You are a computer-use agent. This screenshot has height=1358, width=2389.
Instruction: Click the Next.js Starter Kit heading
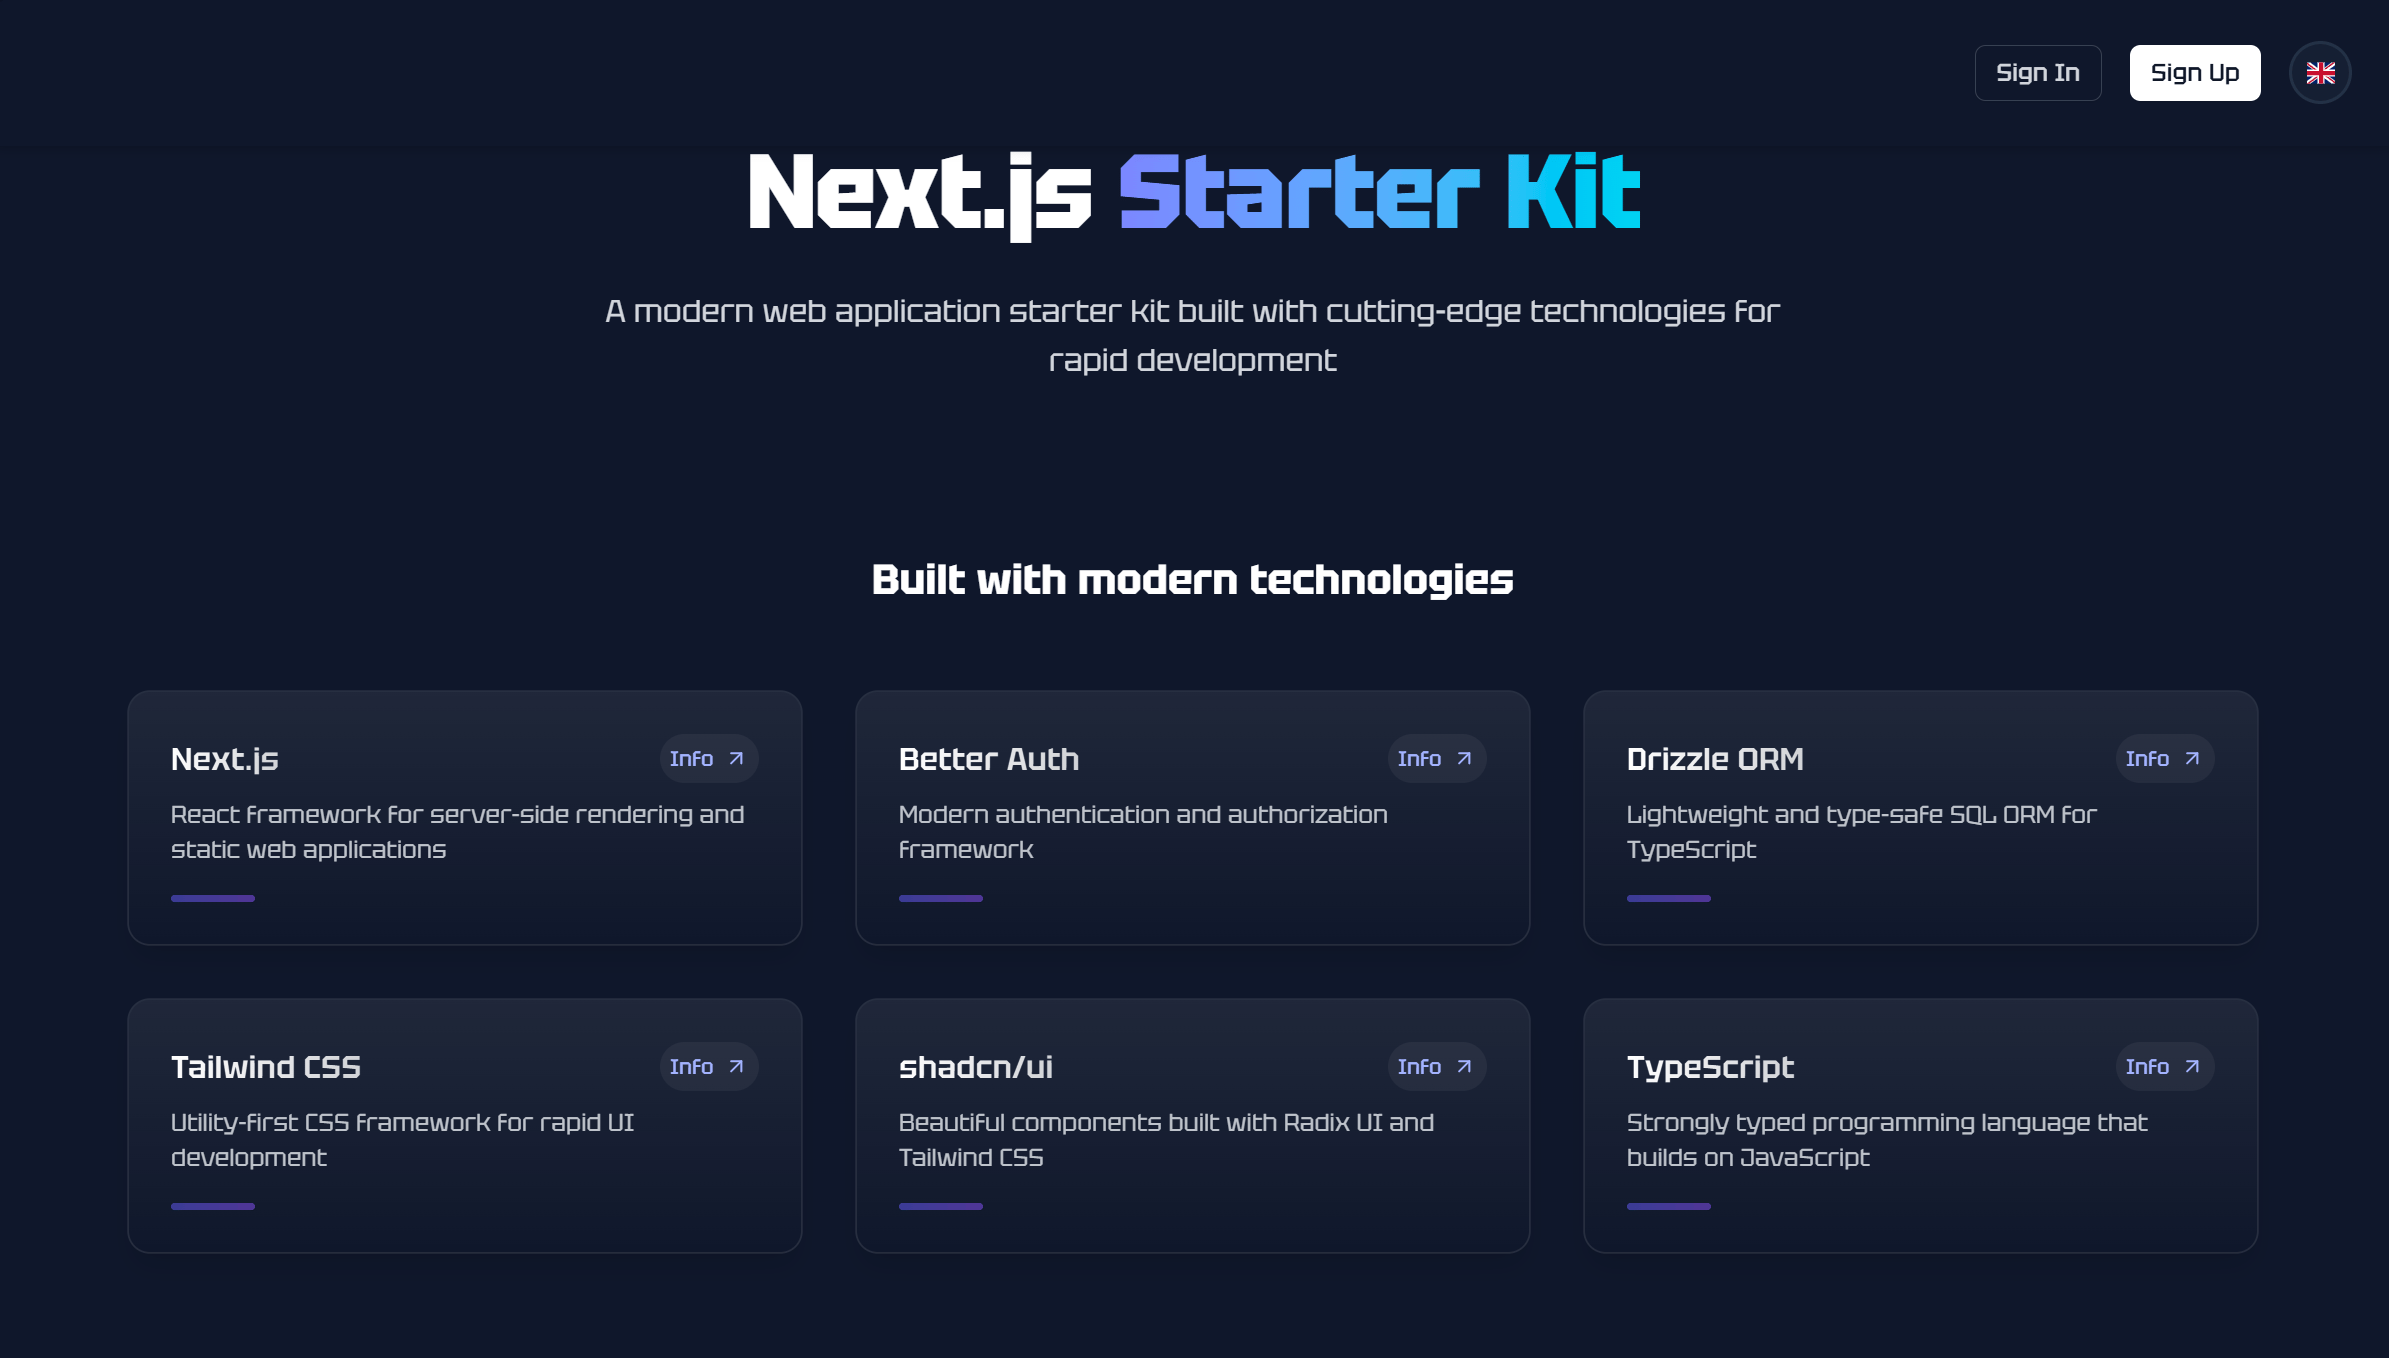pyautogui.click(x=1194, y=193)
